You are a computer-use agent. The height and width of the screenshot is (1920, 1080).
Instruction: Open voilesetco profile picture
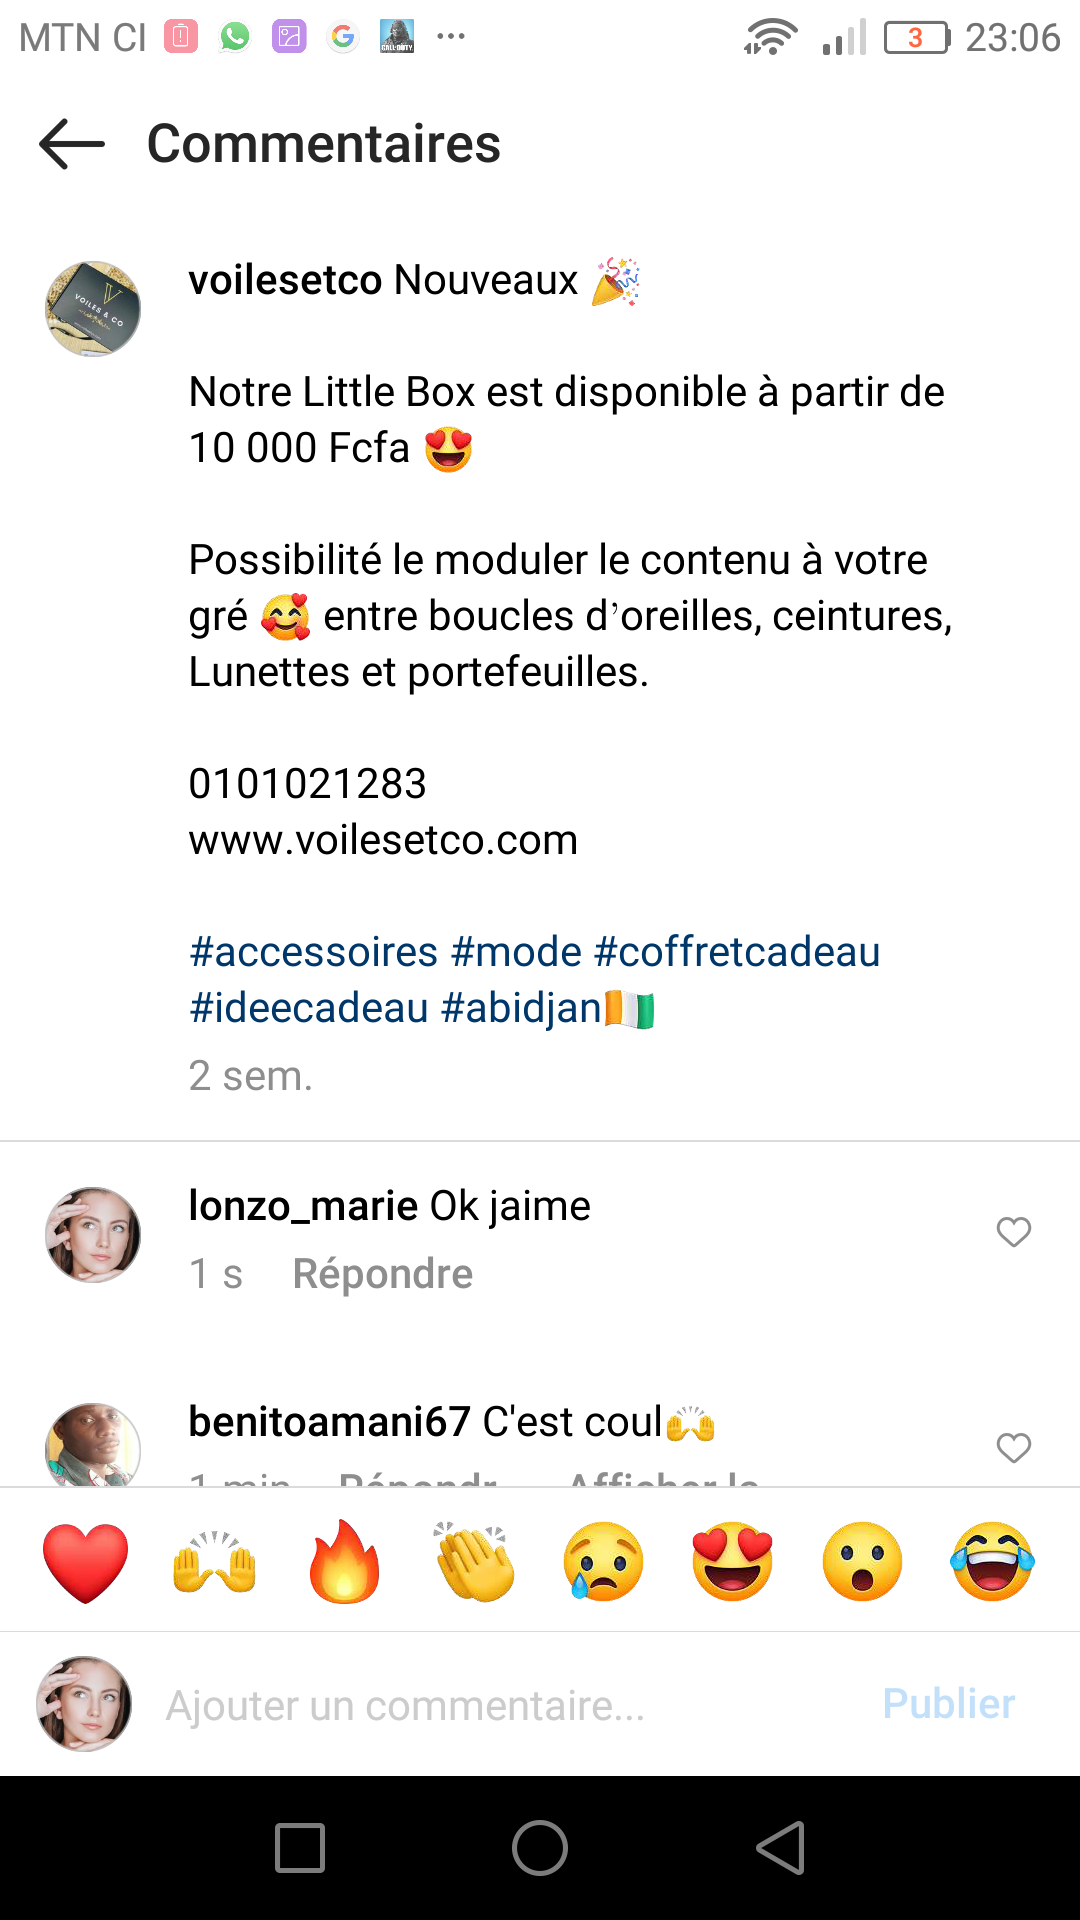pyautogui.click(x=93, y=309)
